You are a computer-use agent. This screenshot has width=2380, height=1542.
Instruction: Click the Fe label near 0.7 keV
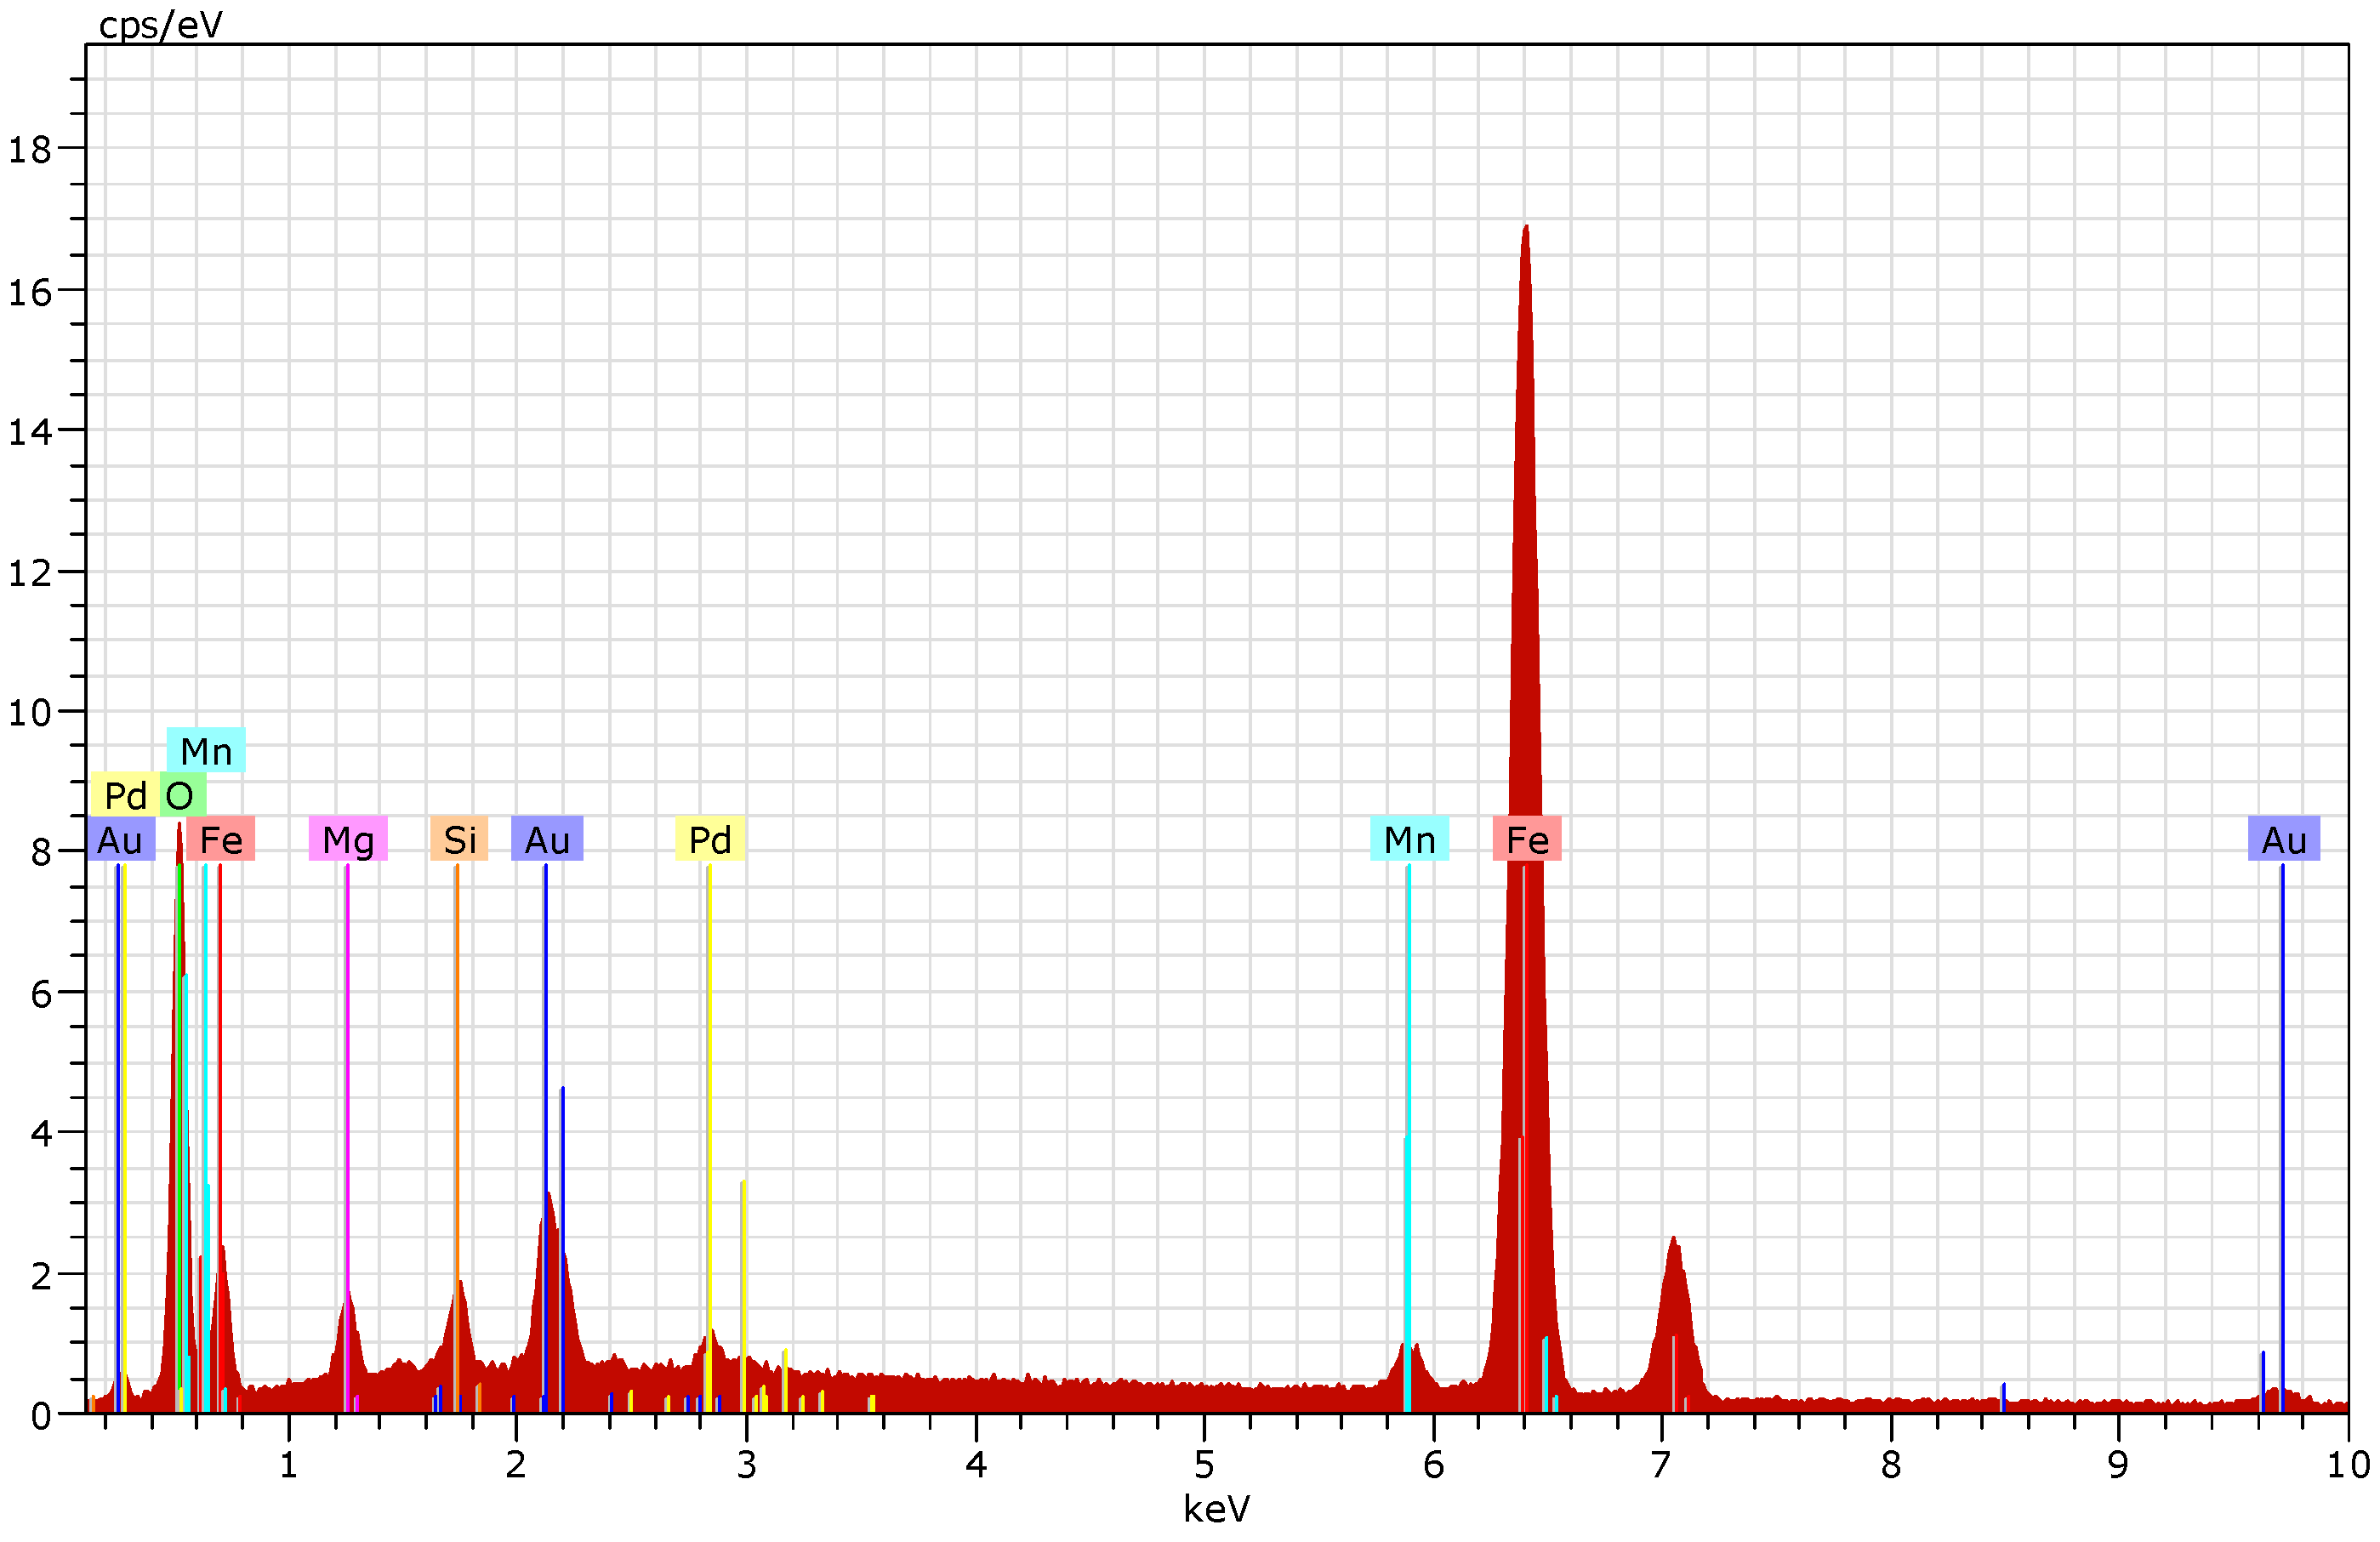[x=221, y=839]
